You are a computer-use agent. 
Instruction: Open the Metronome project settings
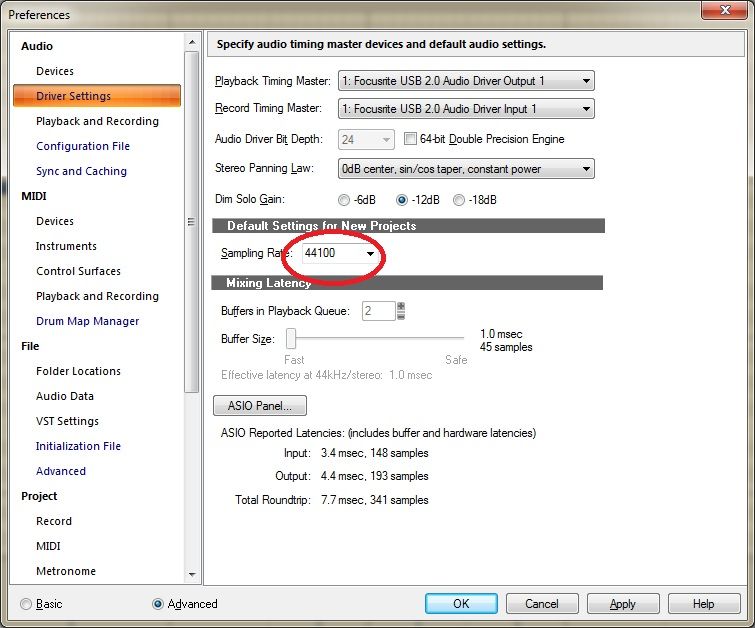pos(66,571)
